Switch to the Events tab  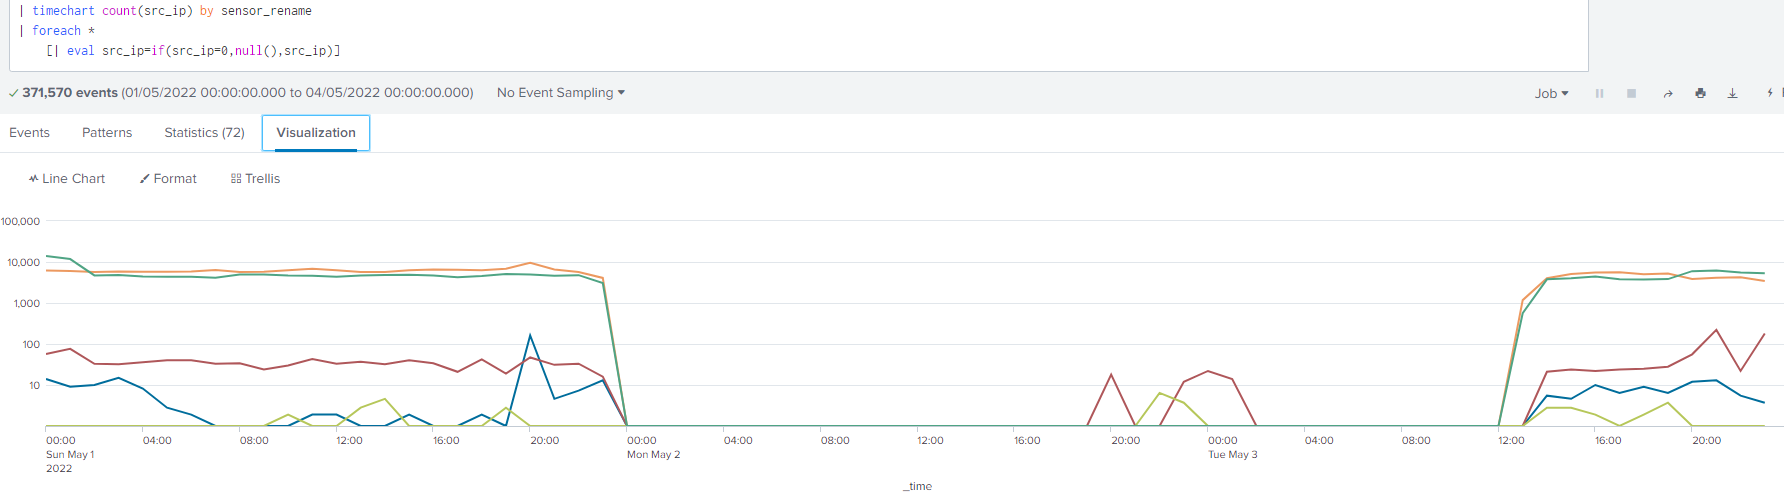click(29, 132)
